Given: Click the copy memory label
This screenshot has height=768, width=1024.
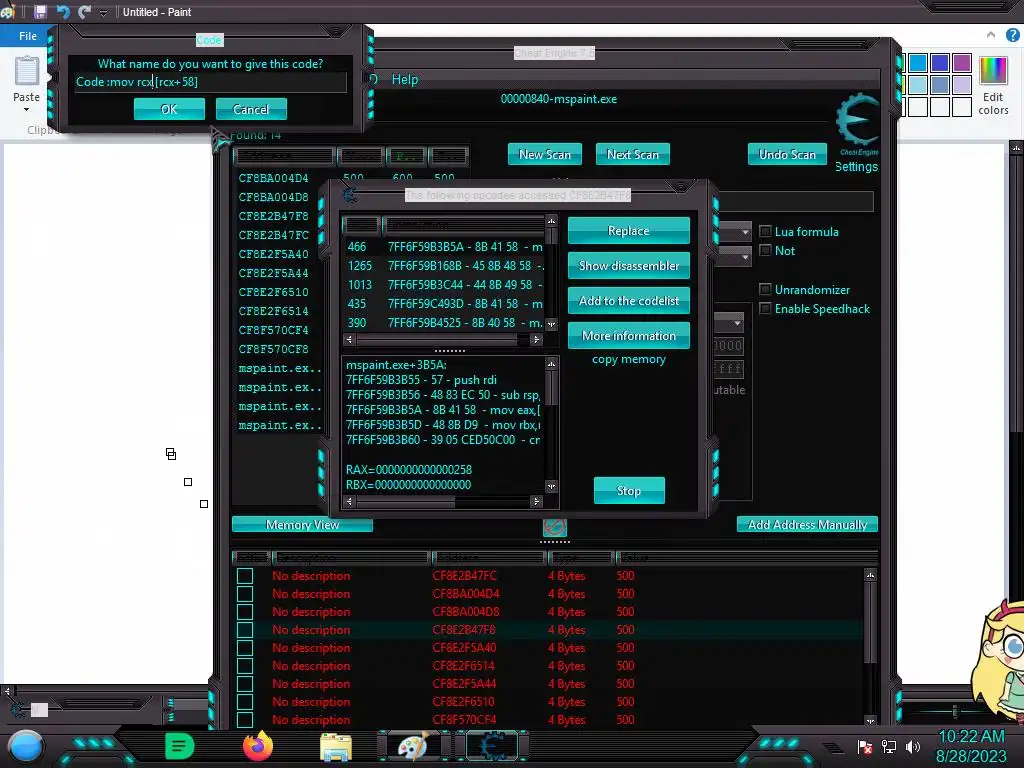Looking at the screenshot, I should tap(629, 359).
